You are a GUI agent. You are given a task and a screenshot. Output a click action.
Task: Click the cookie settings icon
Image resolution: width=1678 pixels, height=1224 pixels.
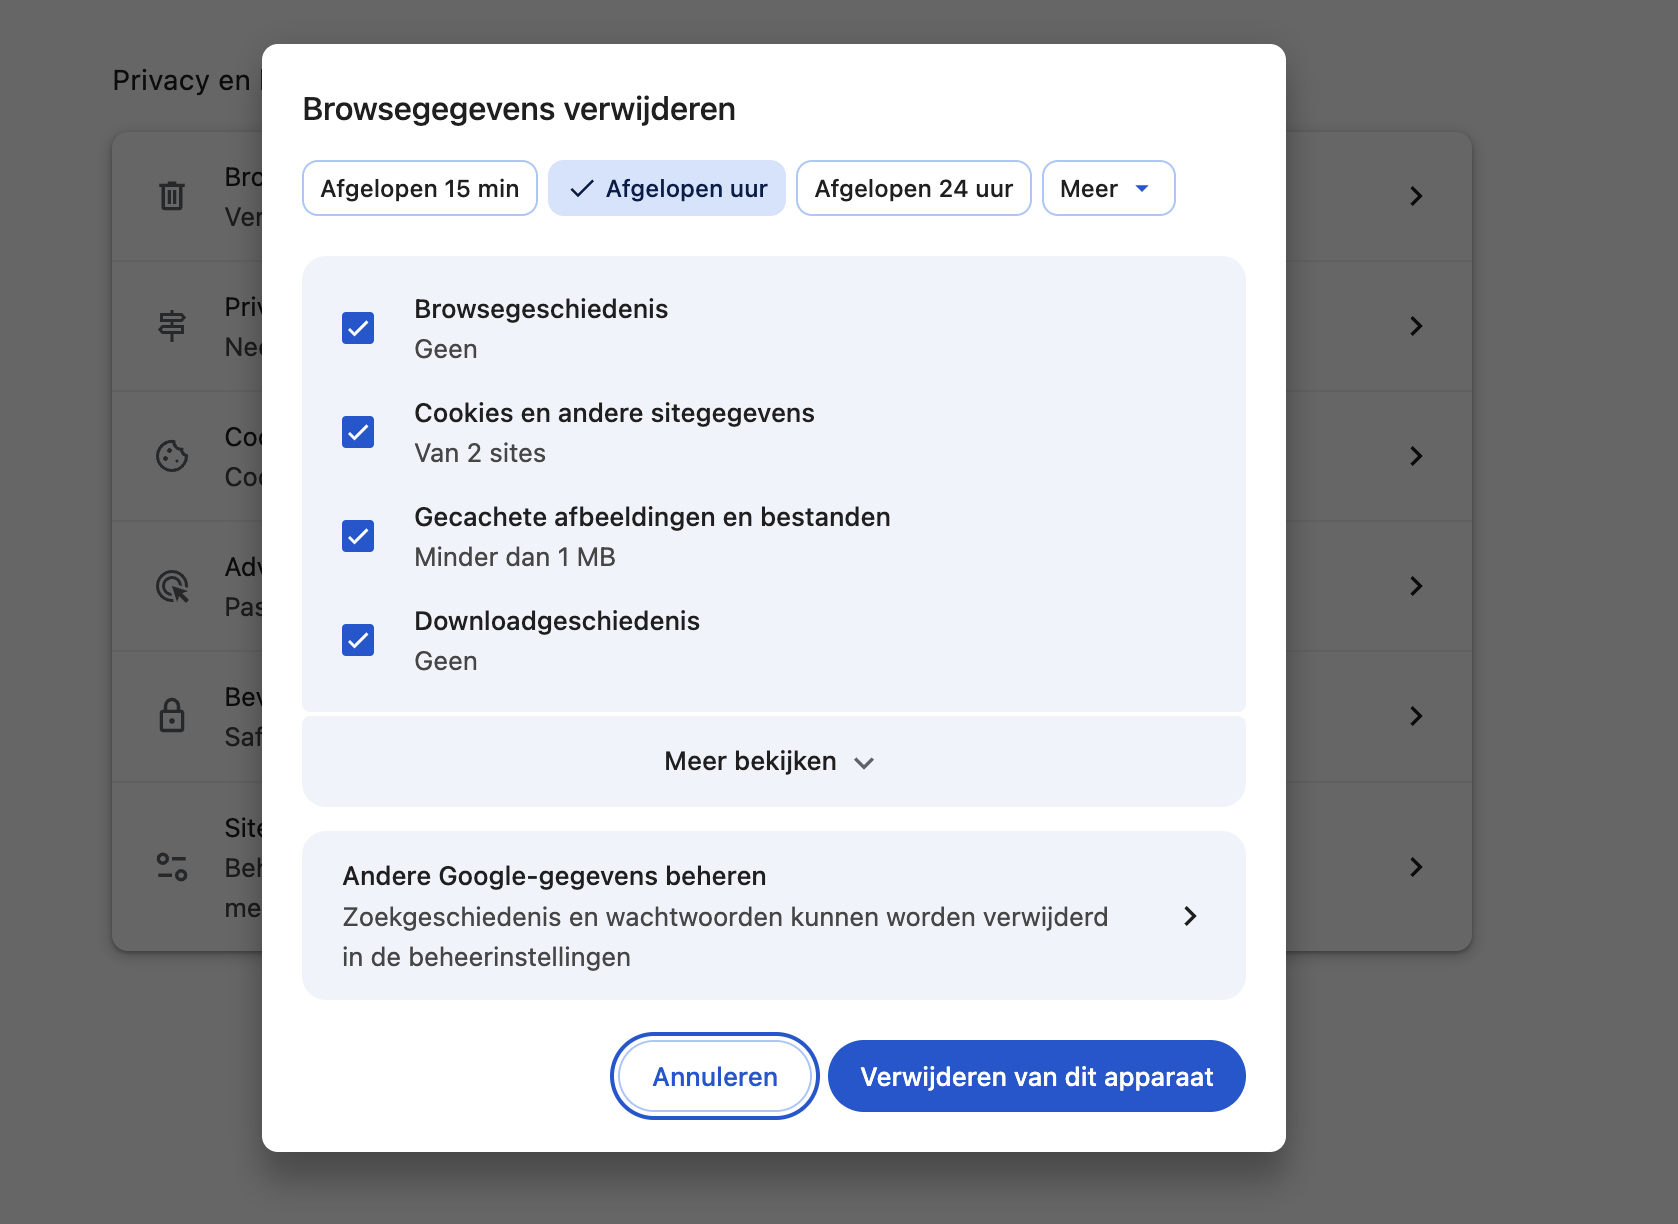click(x=172, y=456)
